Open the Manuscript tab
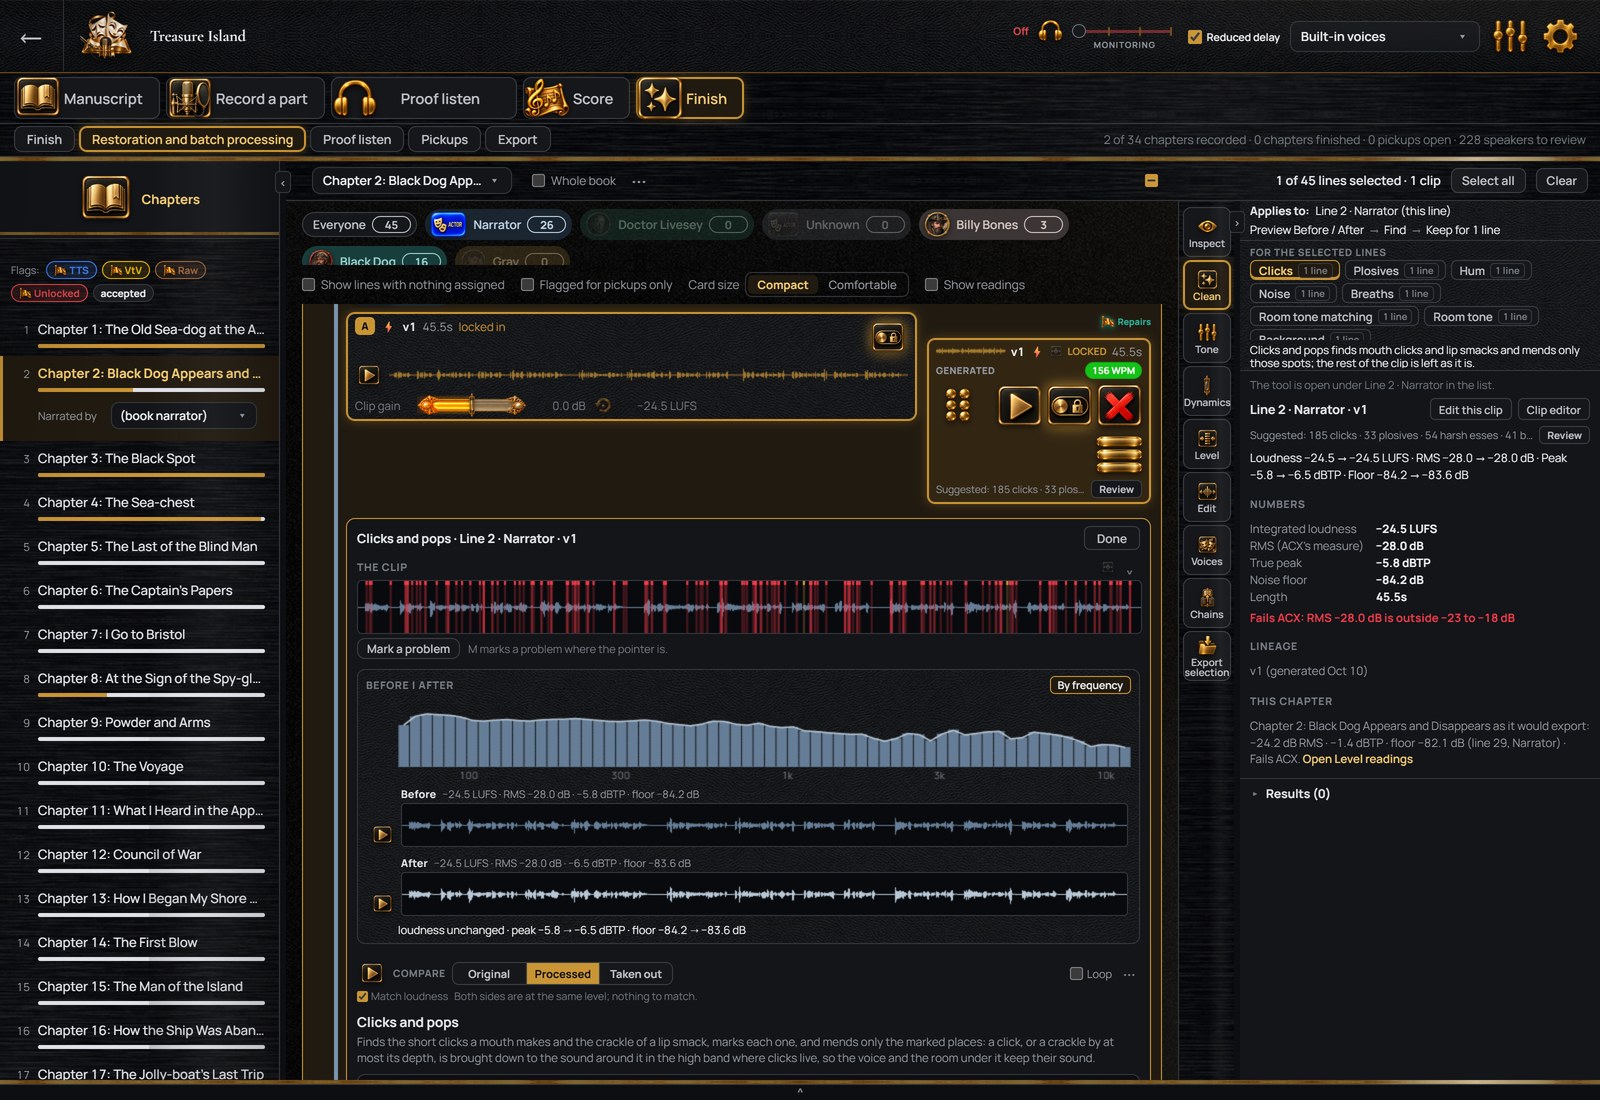The width and height of the screenshot is (1600, 1100). [87, 99]
